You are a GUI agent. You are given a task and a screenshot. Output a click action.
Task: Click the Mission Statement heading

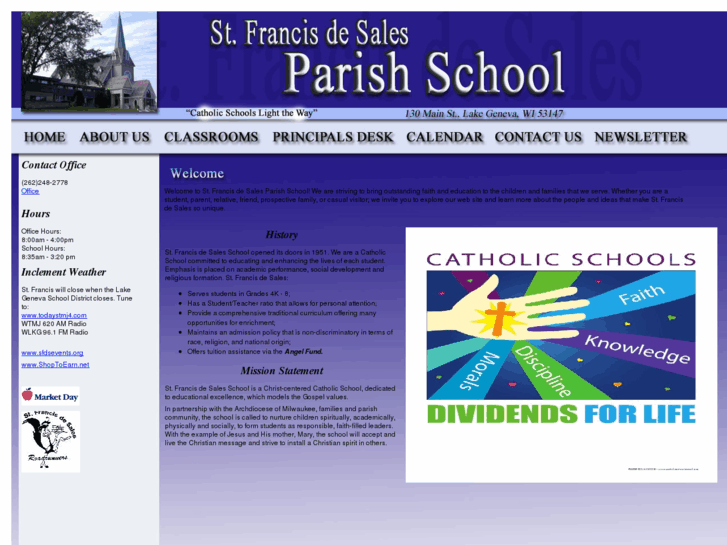coord(281,371)
